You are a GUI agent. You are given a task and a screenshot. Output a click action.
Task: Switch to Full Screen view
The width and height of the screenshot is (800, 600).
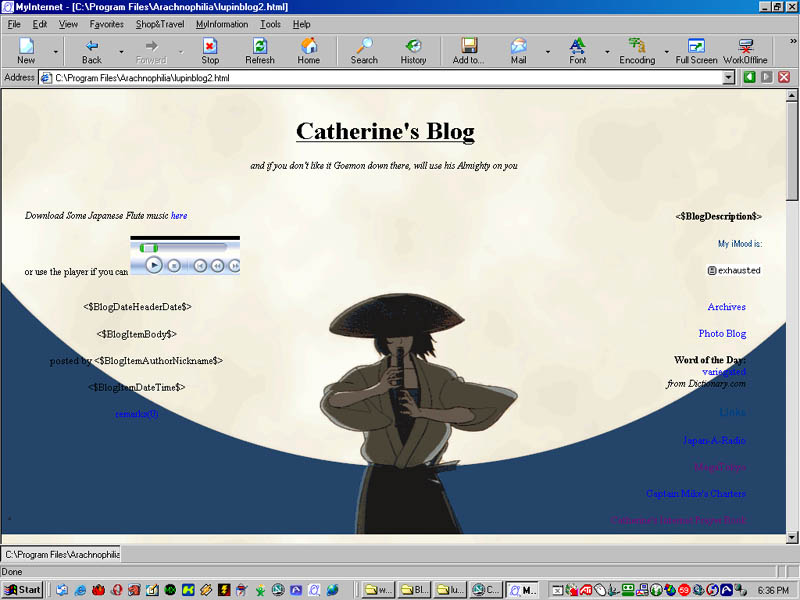click(696, 51)
